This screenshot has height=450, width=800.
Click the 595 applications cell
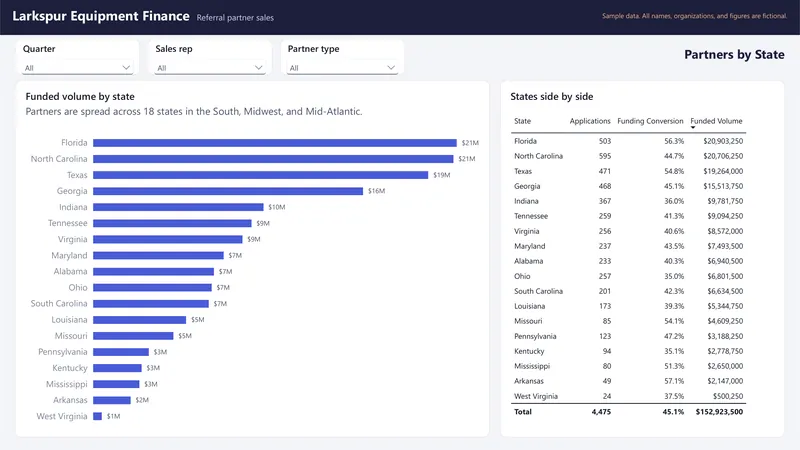click(605, 156)
